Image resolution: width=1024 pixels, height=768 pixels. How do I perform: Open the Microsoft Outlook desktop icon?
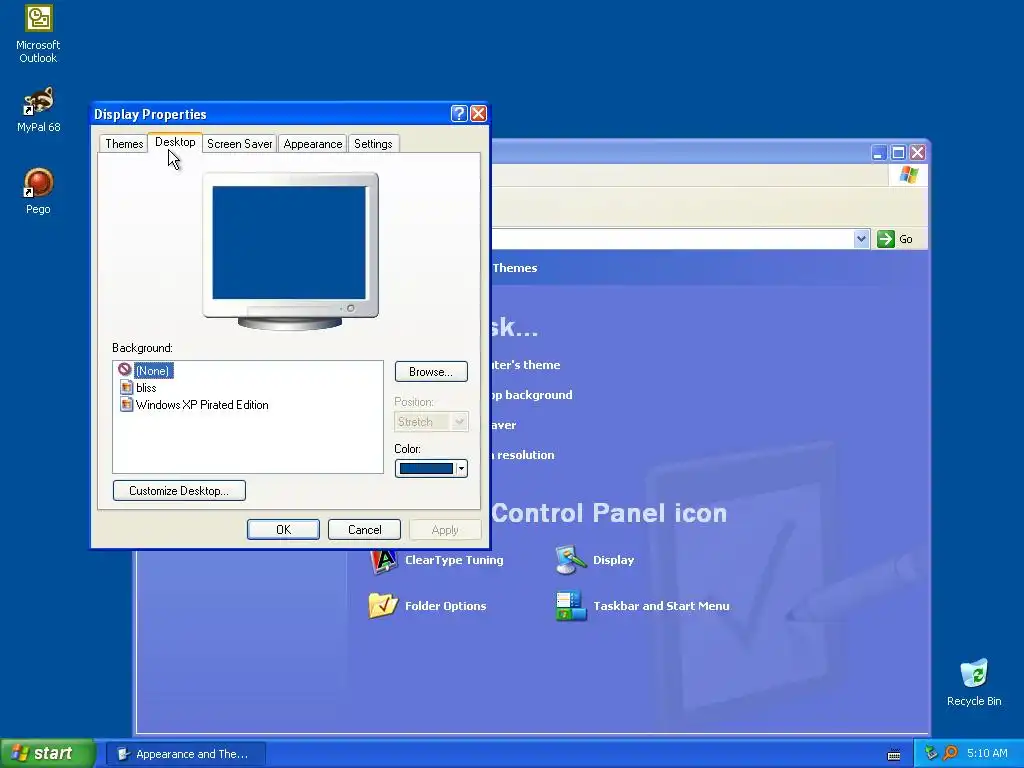[38, 34]
